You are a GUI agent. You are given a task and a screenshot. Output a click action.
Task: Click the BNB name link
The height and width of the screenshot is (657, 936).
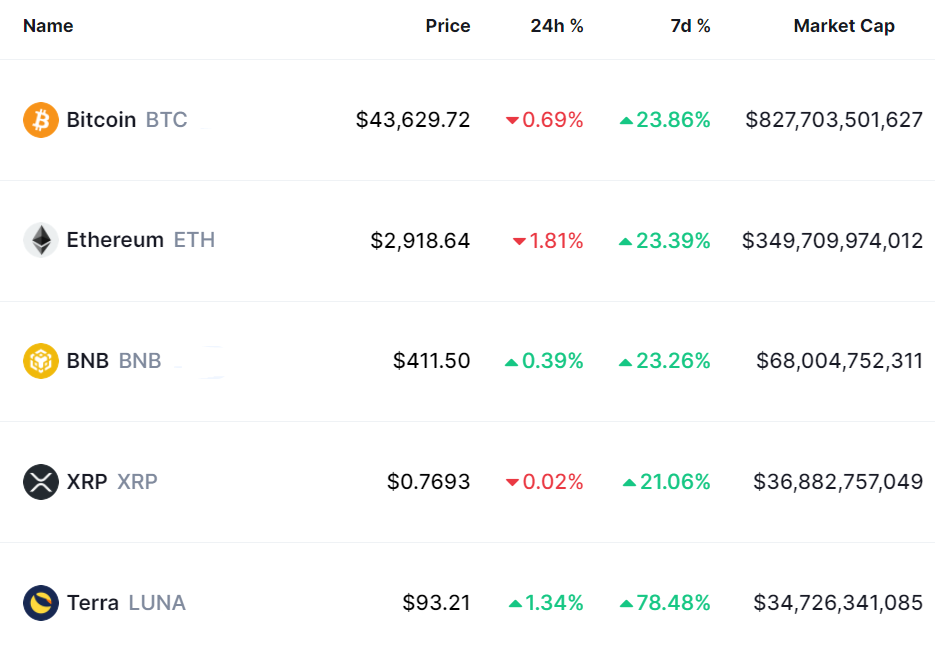click(x=88, y=360)
